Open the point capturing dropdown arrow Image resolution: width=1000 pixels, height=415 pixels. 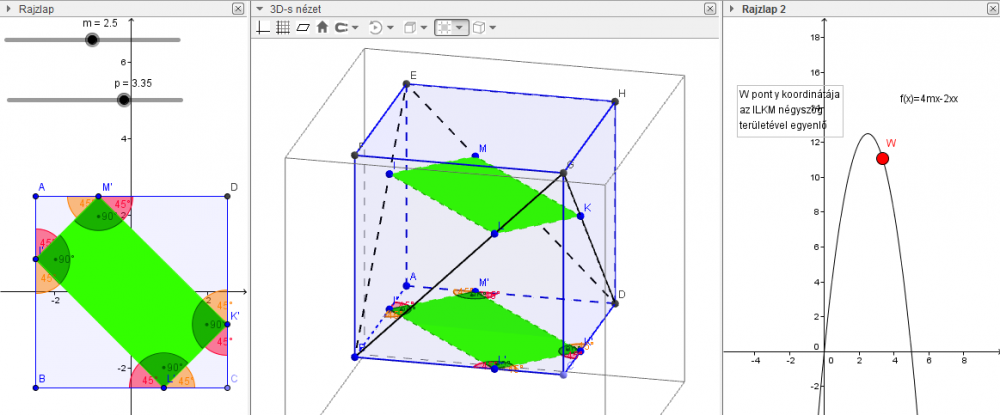pos(355,28)
